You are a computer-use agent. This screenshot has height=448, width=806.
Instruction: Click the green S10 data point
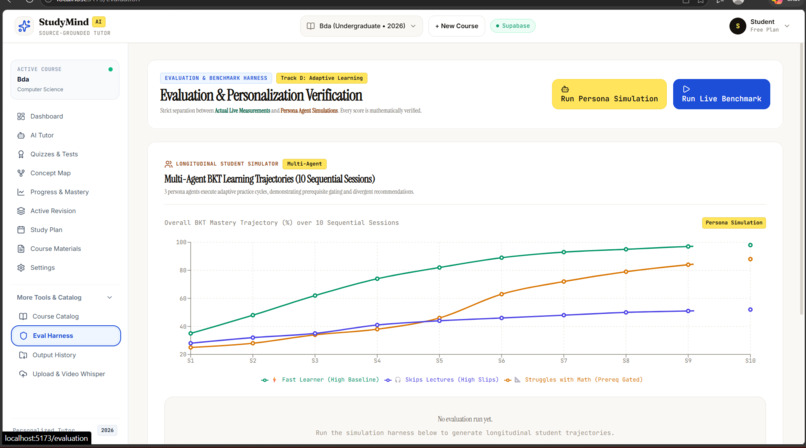(x=750, y=245)
